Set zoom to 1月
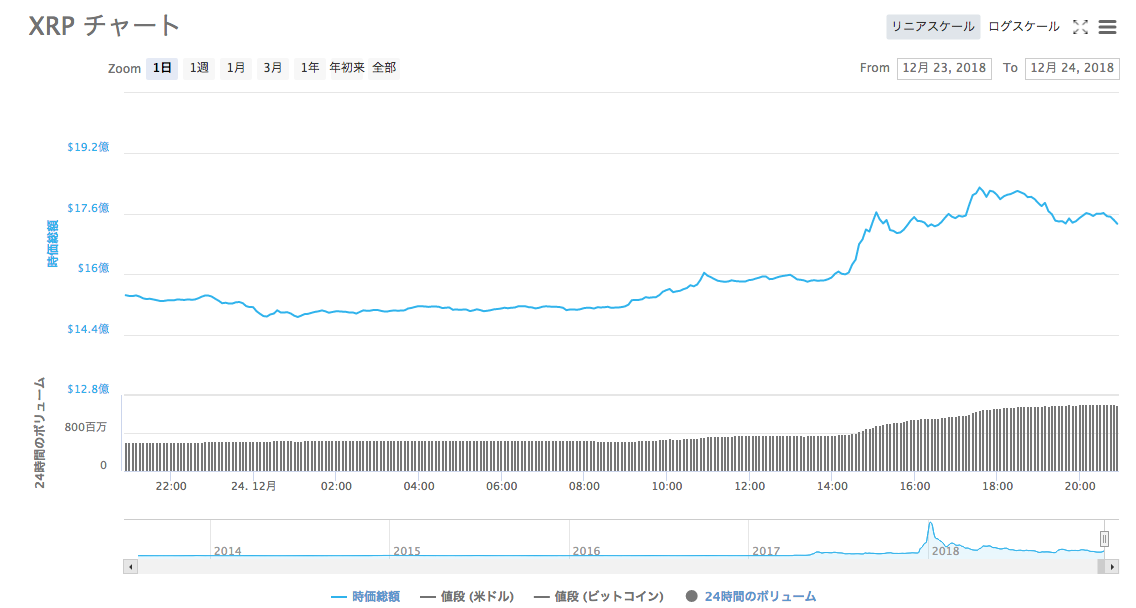 tap(236, 68)
